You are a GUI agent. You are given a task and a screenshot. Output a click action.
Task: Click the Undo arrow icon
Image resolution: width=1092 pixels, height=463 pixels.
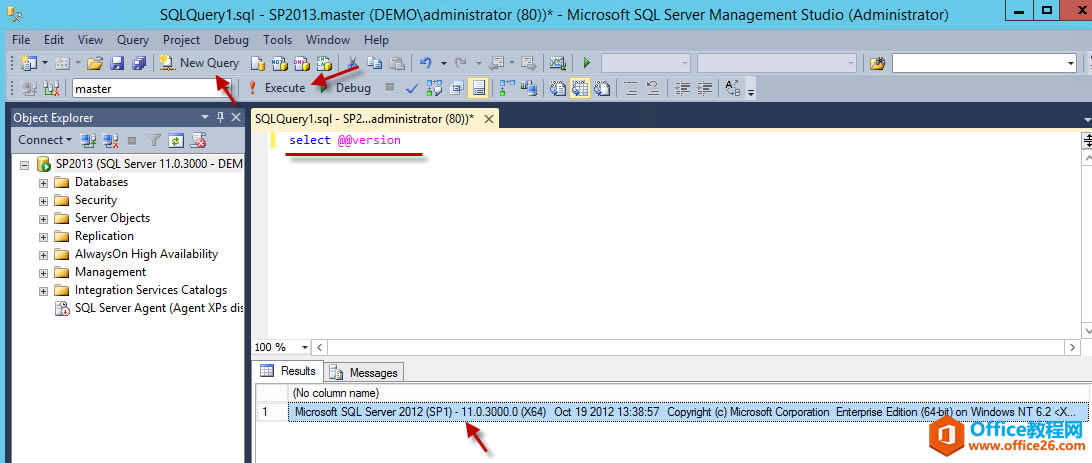click(x=426, y=63)
